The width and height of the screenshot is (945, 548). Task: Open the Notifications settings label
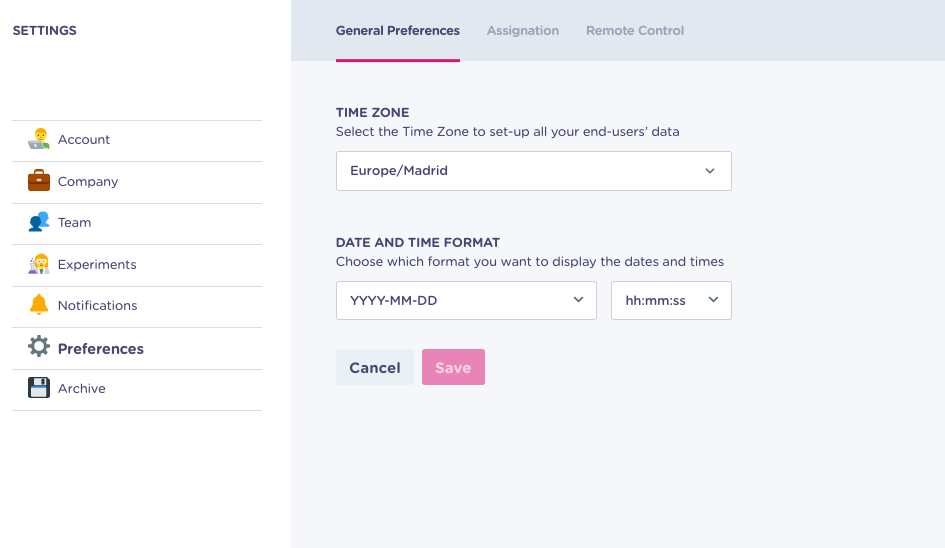point(98,306)
